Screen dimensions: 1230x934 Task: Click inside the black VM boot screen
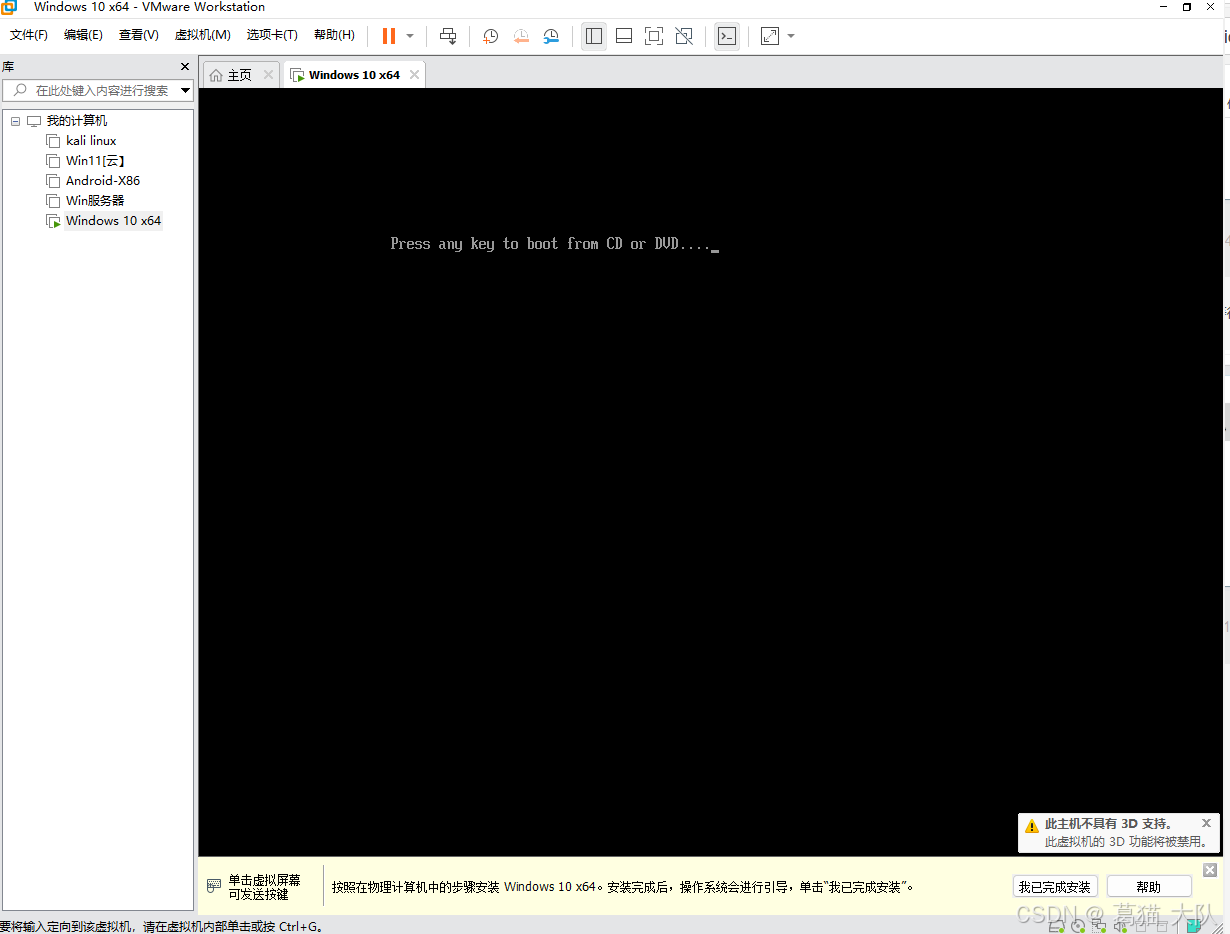click(712, 471)
